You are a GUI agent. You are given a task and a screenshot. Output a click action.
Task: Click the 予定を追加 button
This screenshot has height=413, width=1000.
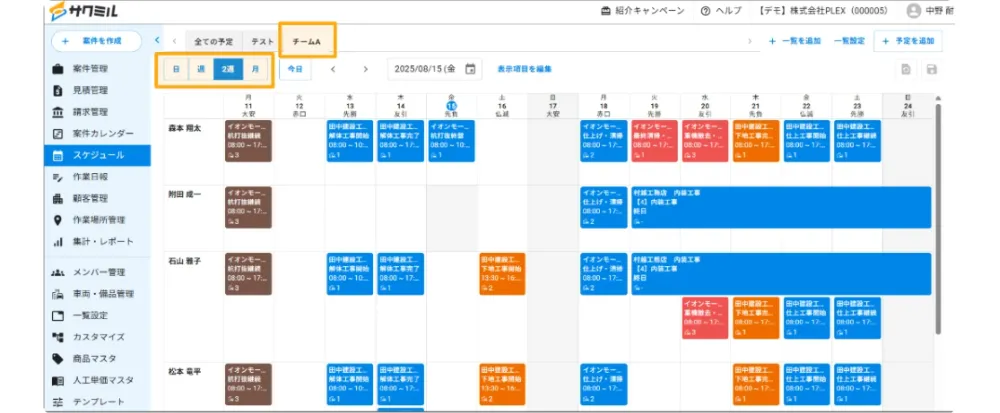[x=908, y=41]
